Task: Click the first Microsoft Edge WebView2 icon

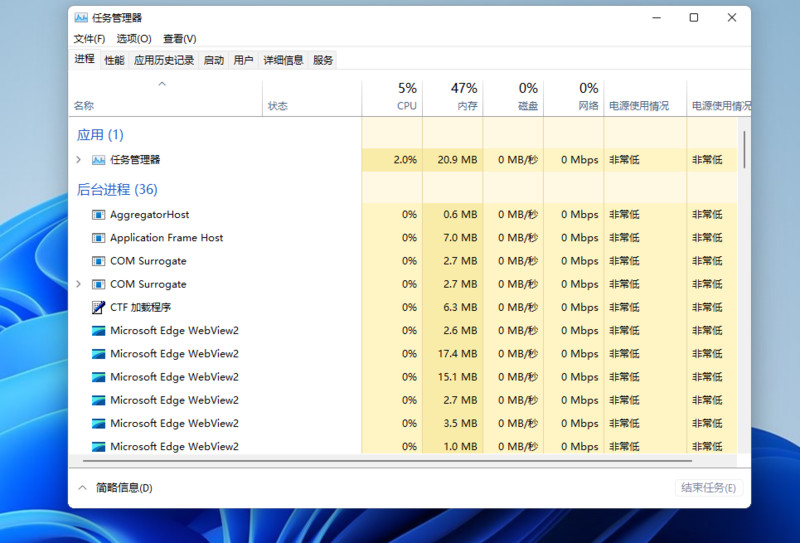Action: tap(98, 331)
